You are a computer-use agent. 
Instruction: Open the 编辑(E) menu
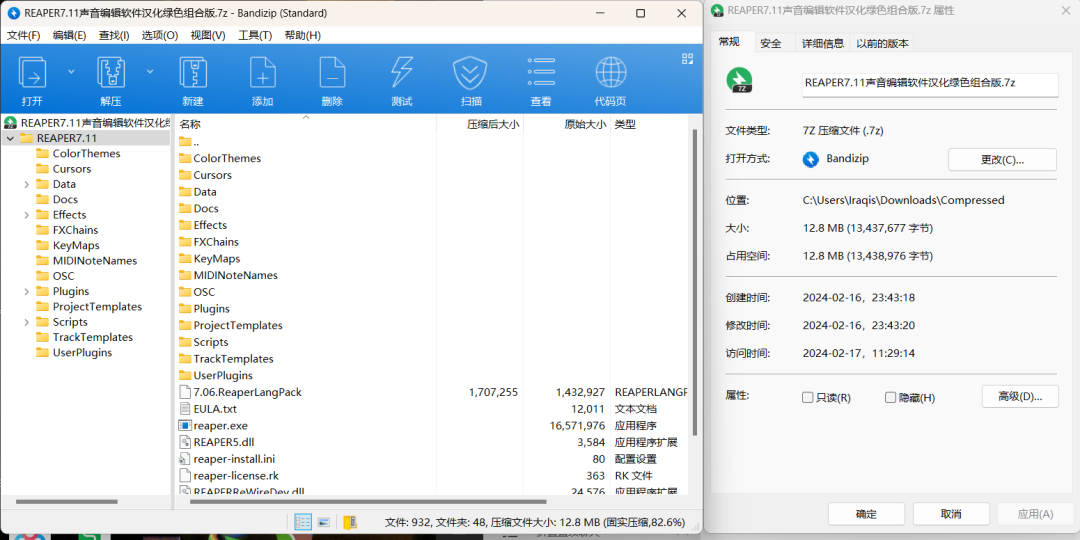70,35
